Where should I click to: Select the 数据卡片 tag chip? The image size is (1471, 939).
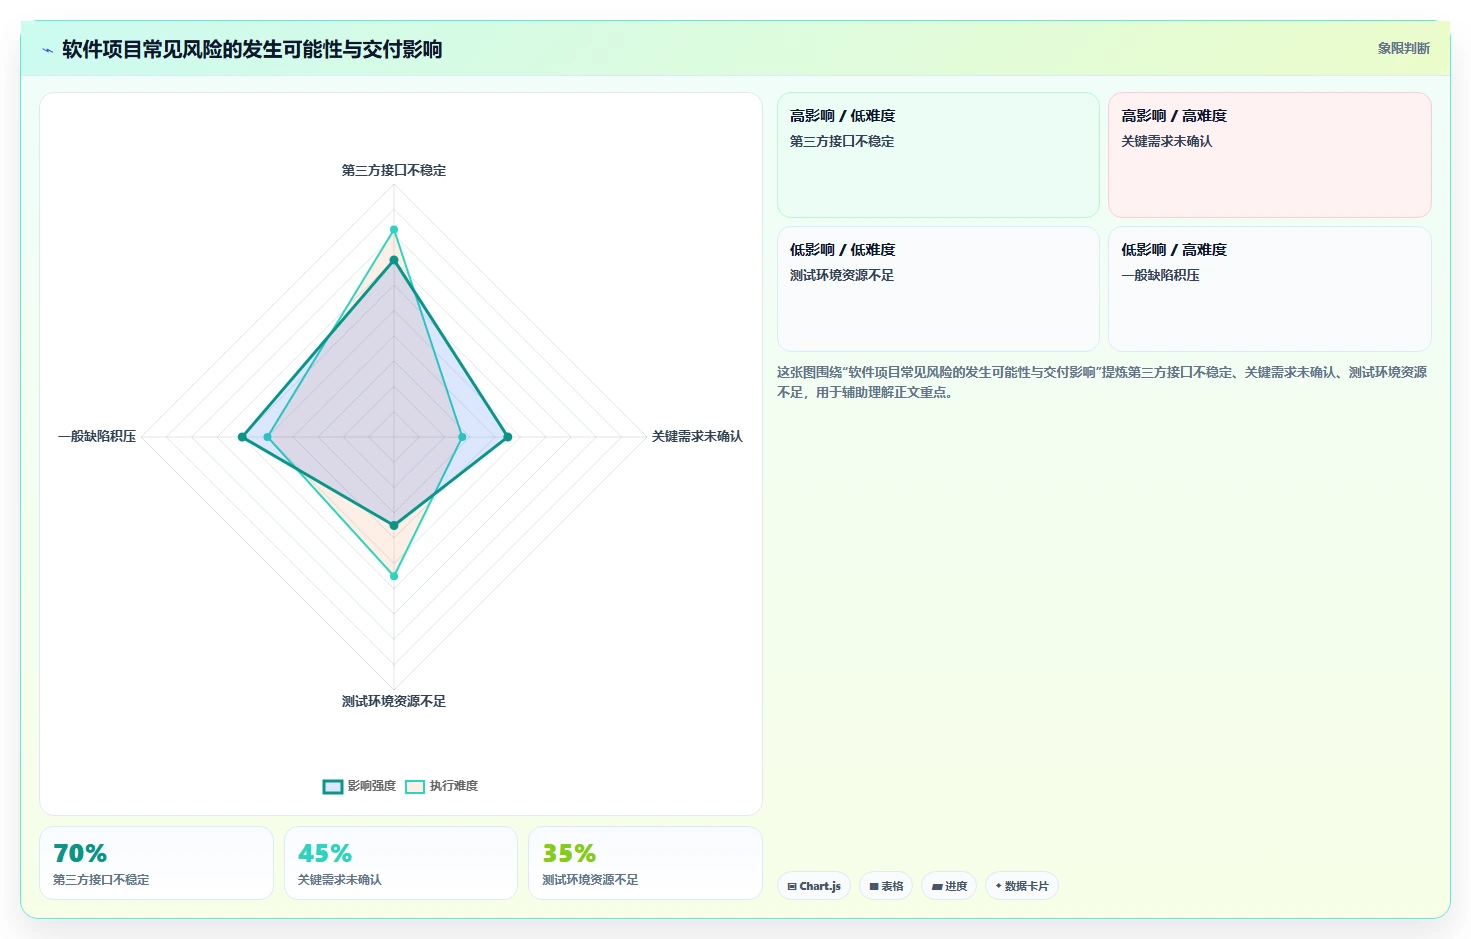pyautogui.click(x=1022, y=886)
